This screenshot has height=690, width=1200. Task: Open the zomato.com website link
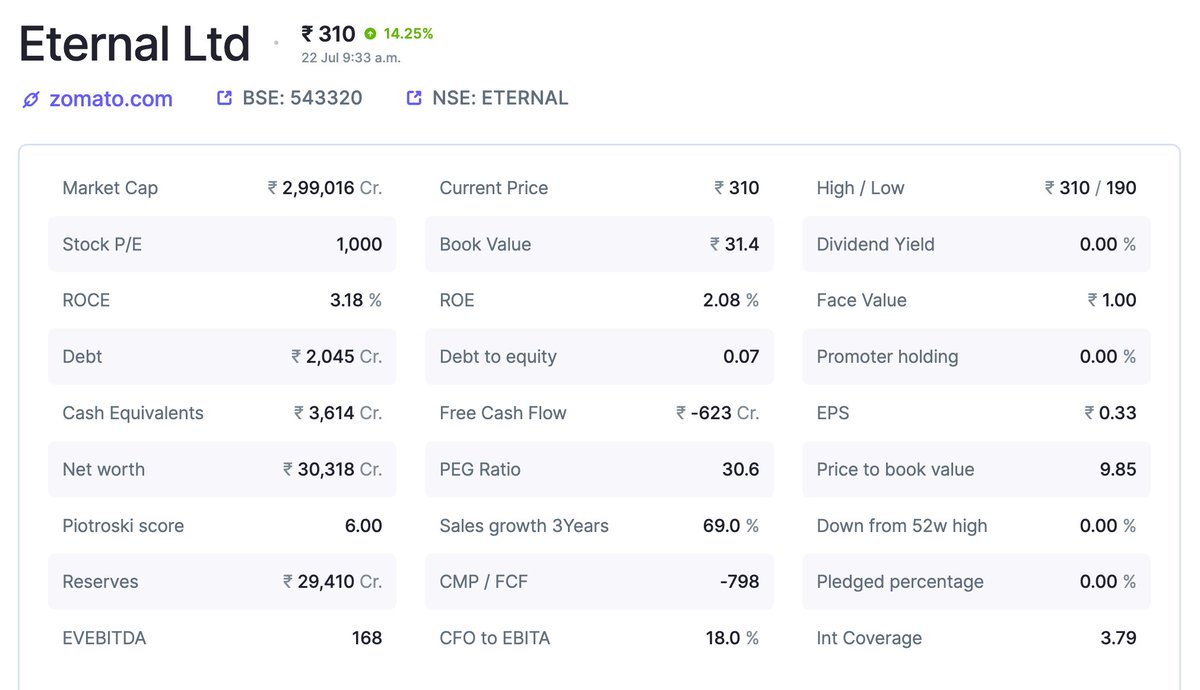tap(111, 99)
